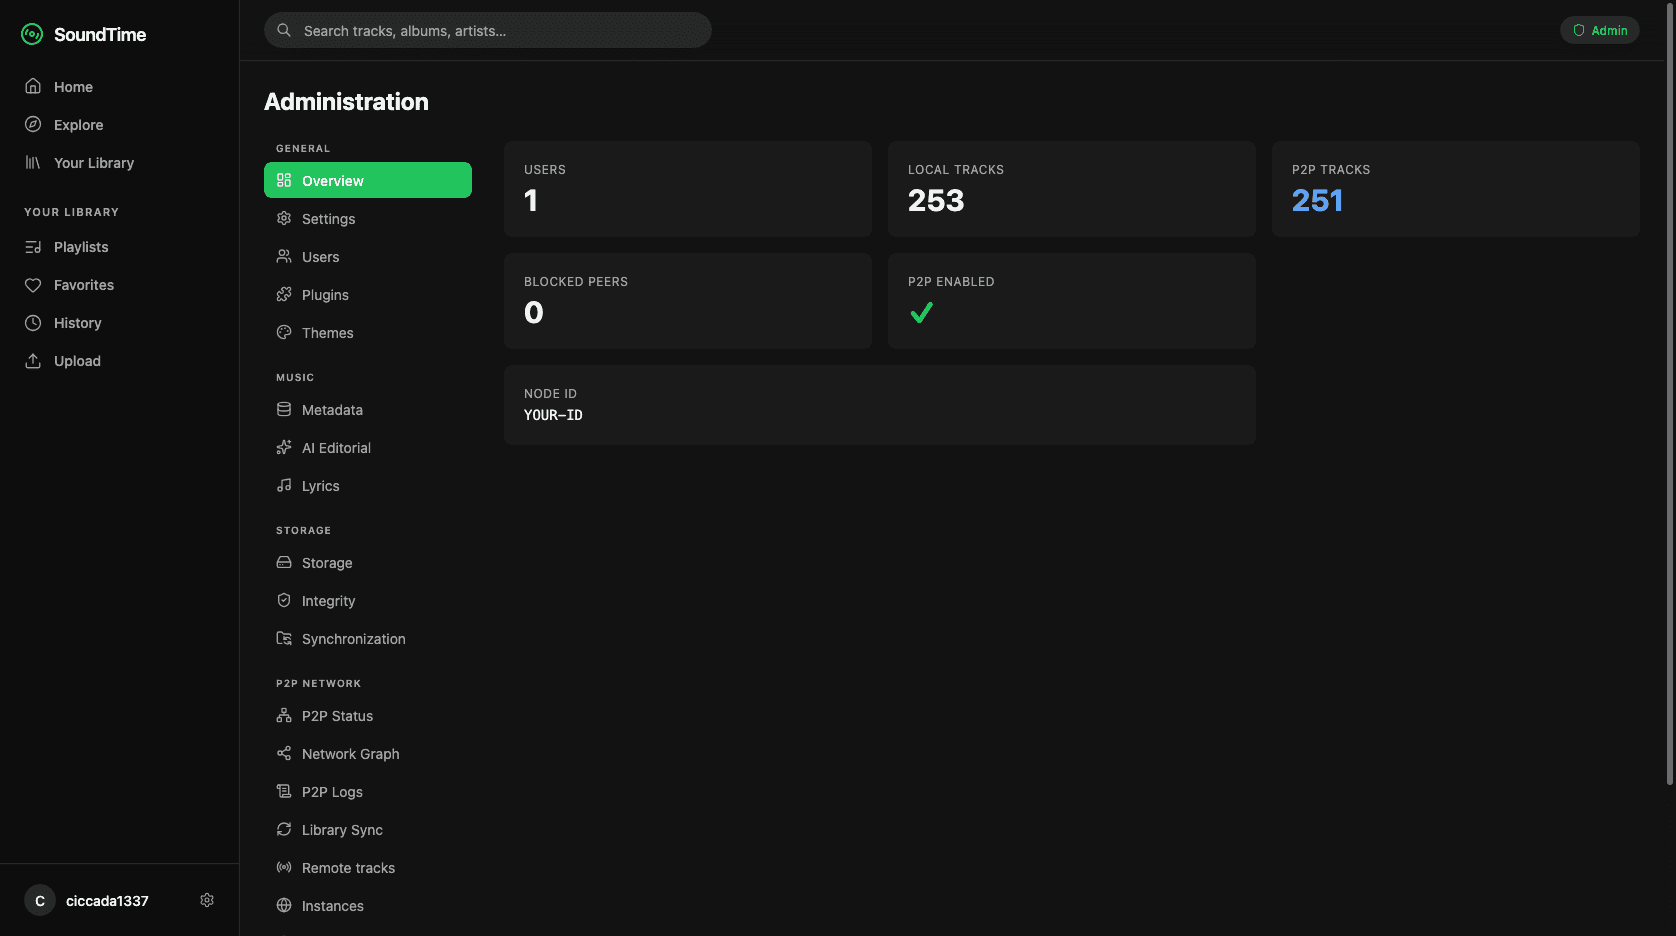Click the search magnifier in the search bar
Image resolution: width=1676 pixels, height=936 pixels.
tap(284, 30)
